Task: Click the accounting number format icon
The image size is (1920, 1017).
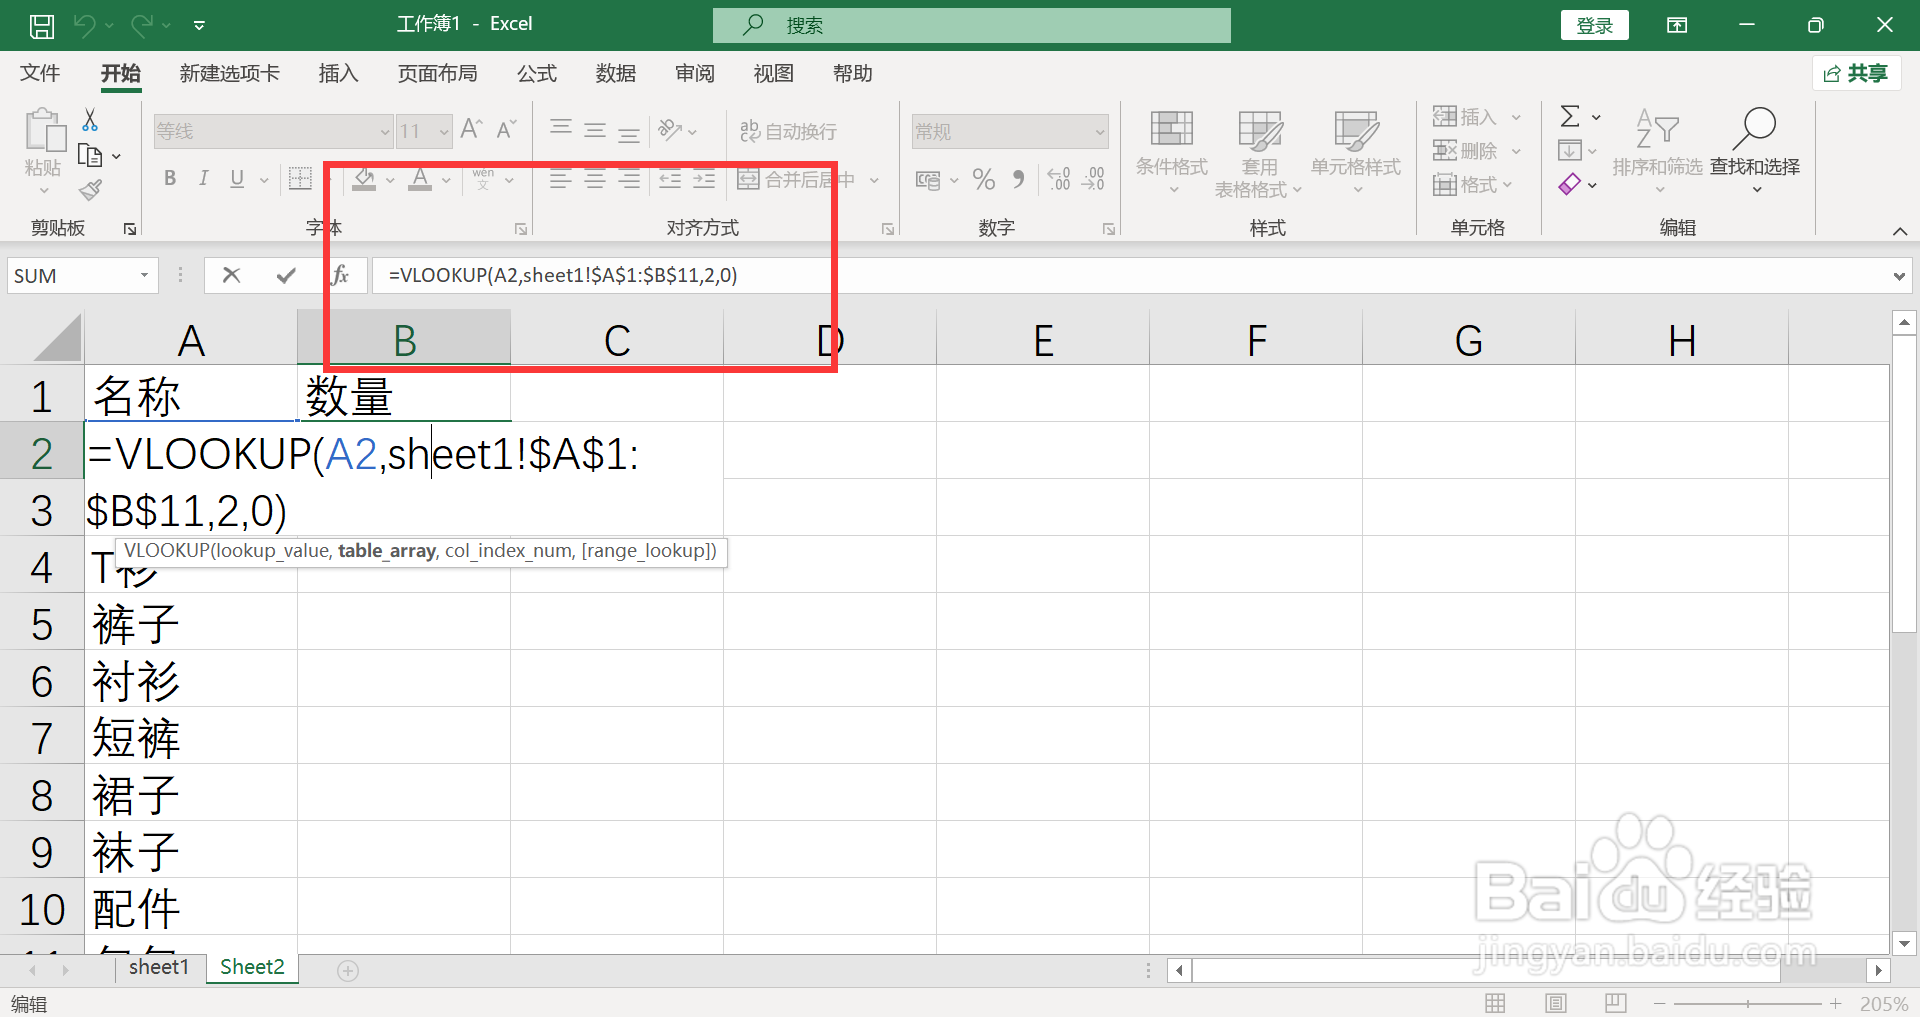Action: coord(928,180)
